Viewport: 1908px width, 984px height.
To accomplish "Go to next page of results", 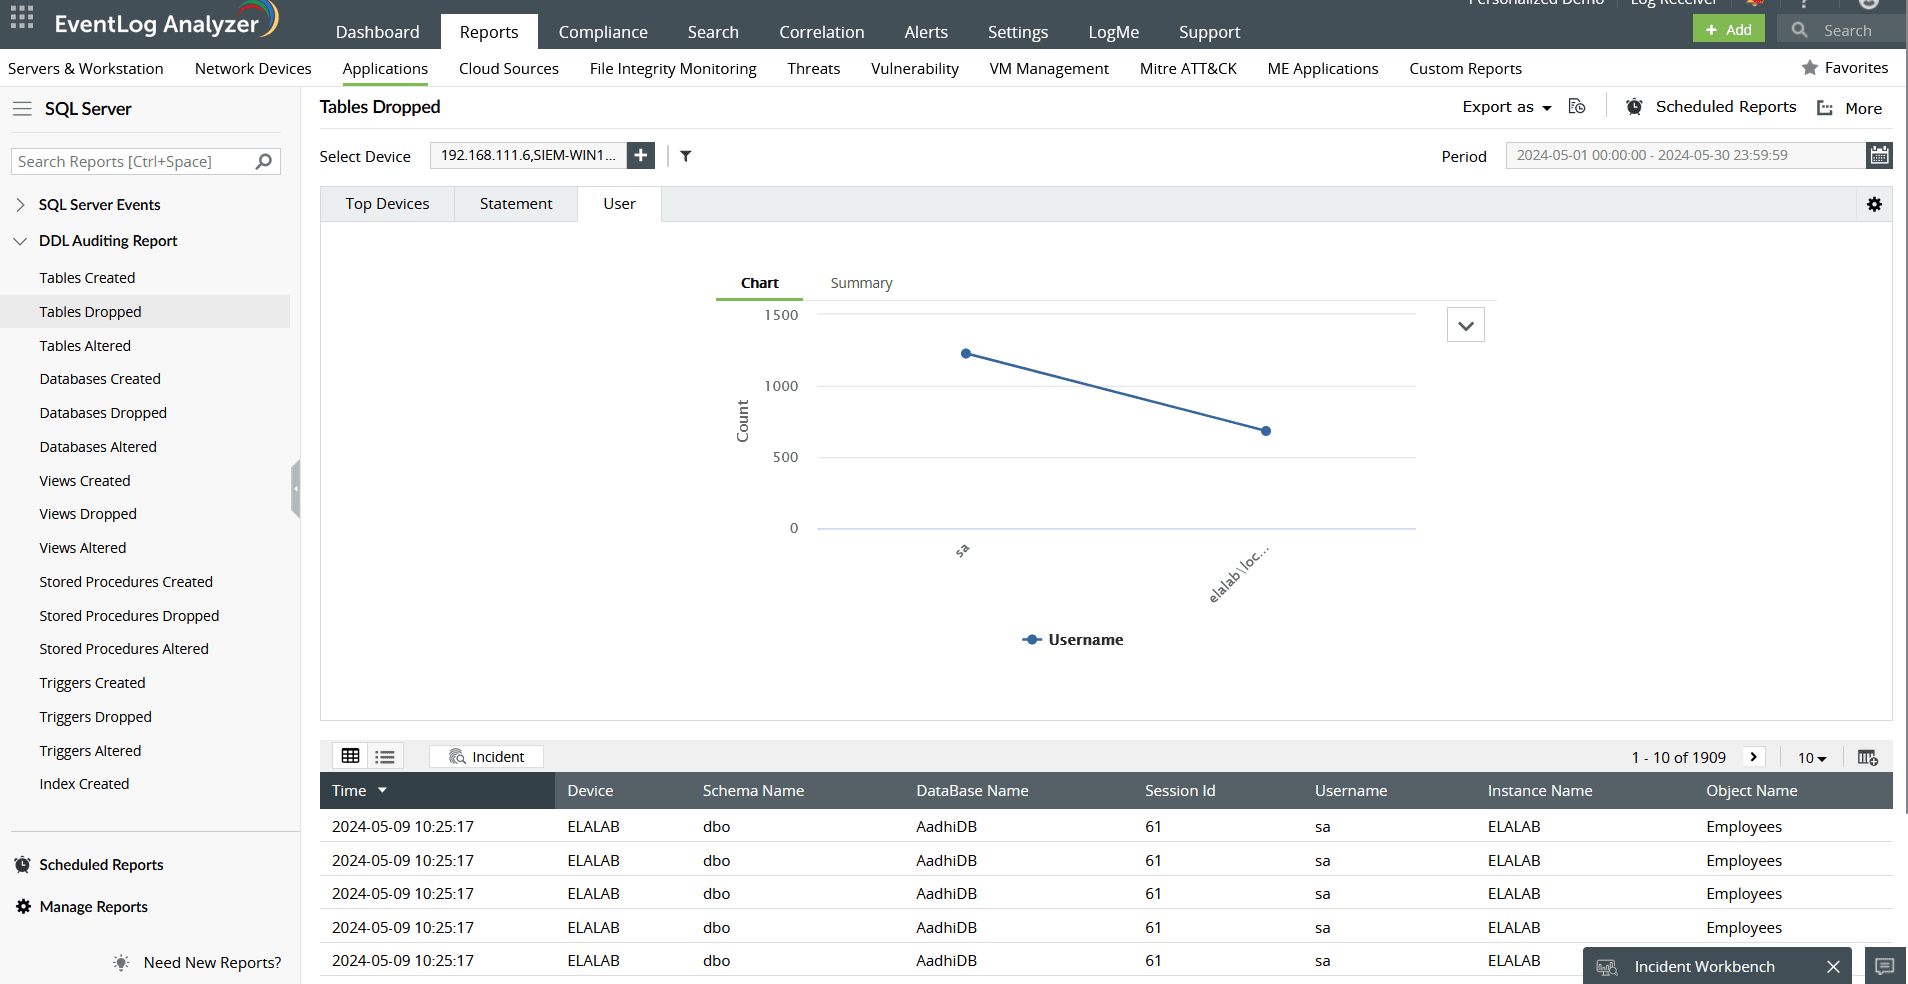I will (1754, 757).
